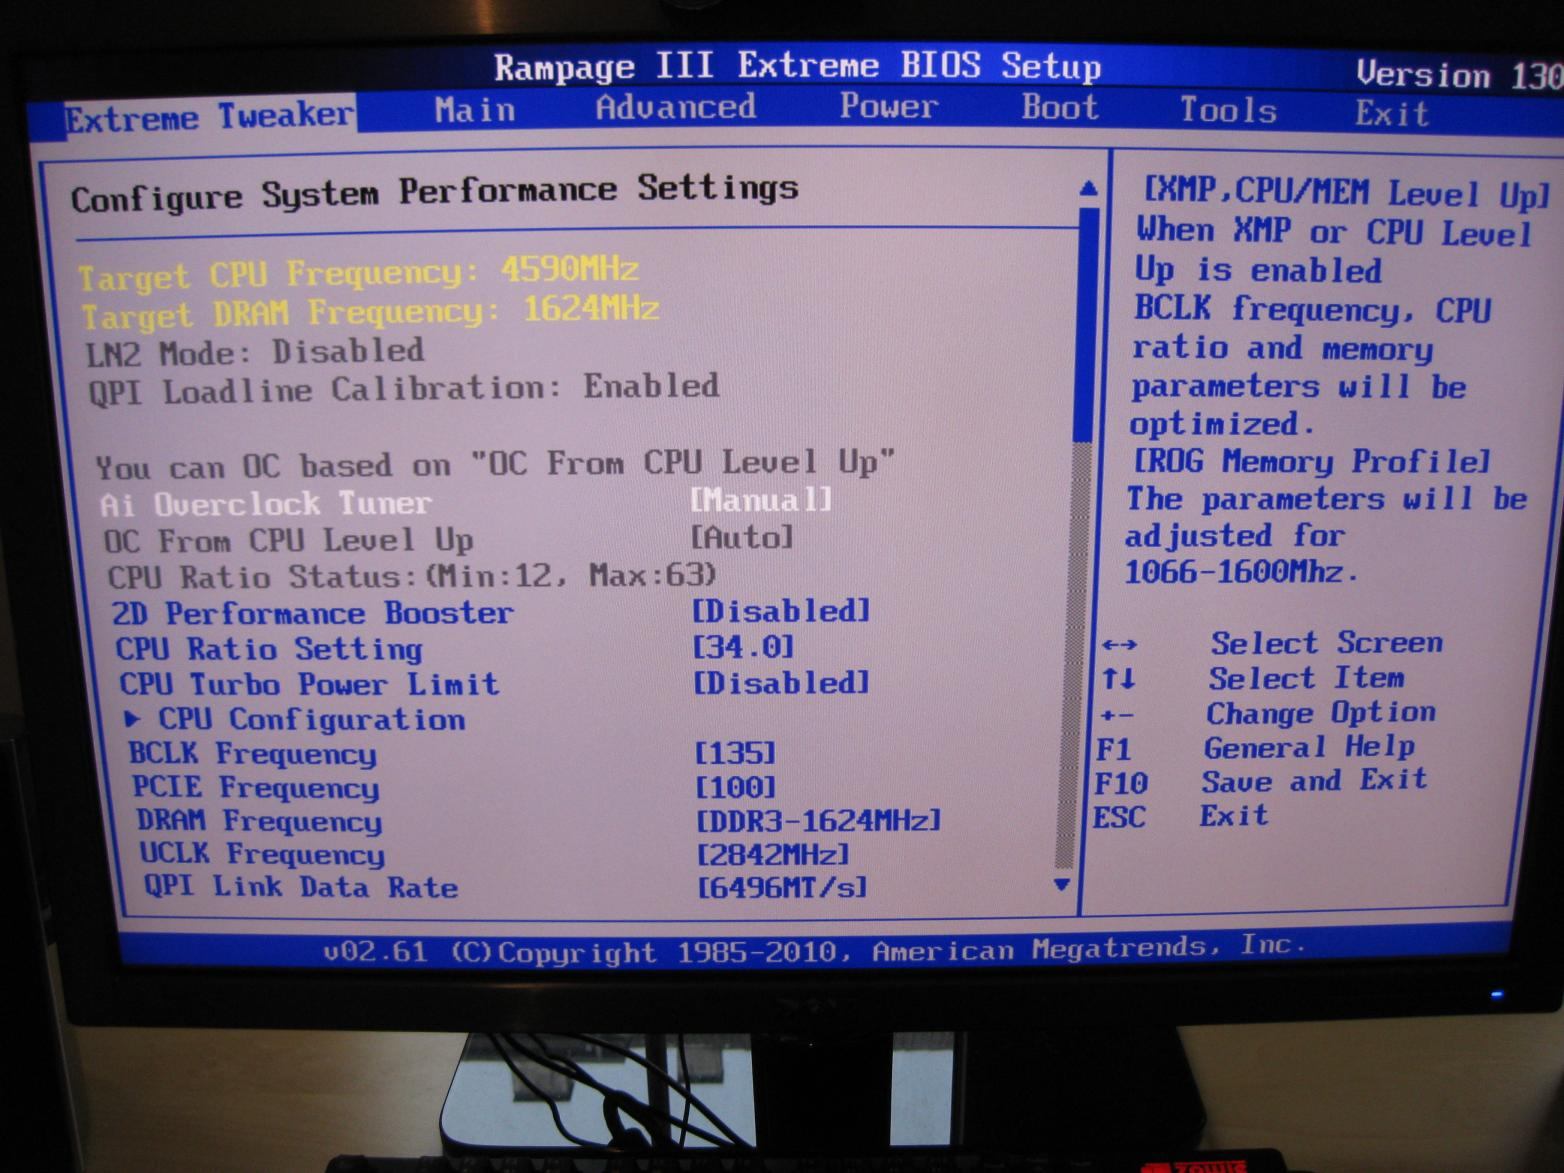Select the DRAM Frequency label
The image size is (1564, 1173).
point(259,821)
